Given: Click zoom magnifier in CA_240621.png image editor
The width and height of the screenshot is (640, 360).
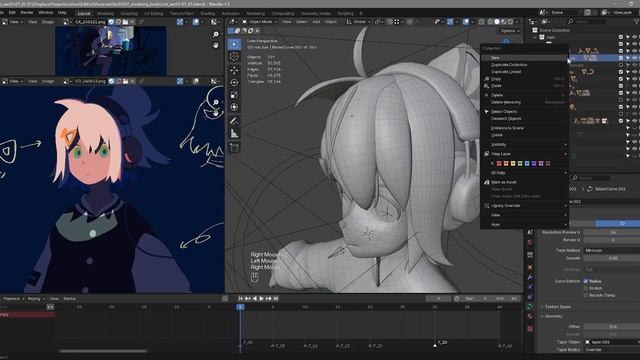Looking at the screenshot, I should tap(216, 34).
